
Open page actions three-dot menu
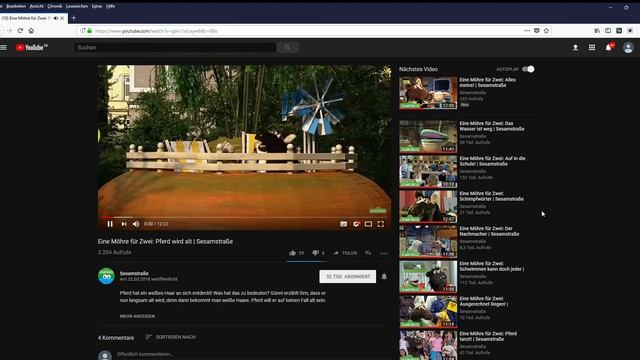(527, 31)
